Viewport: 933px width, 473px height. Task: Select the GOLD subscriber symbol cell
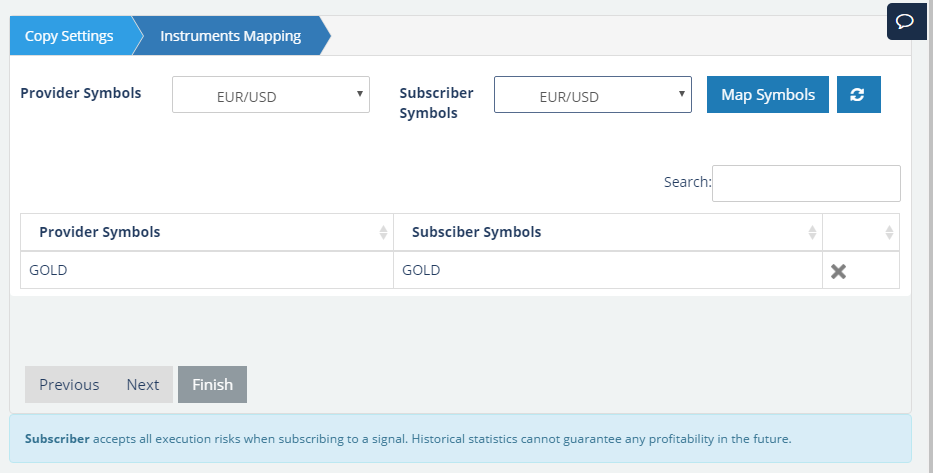(608, 270)
